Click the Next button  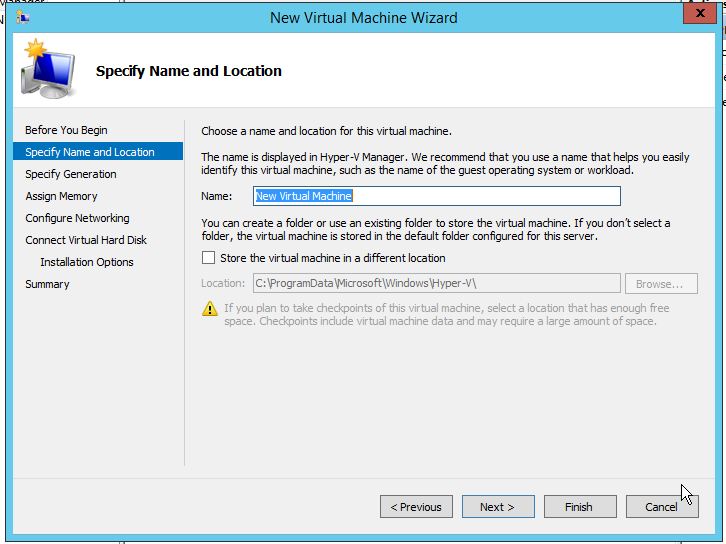pyautogui.click(x=498, y=506)
